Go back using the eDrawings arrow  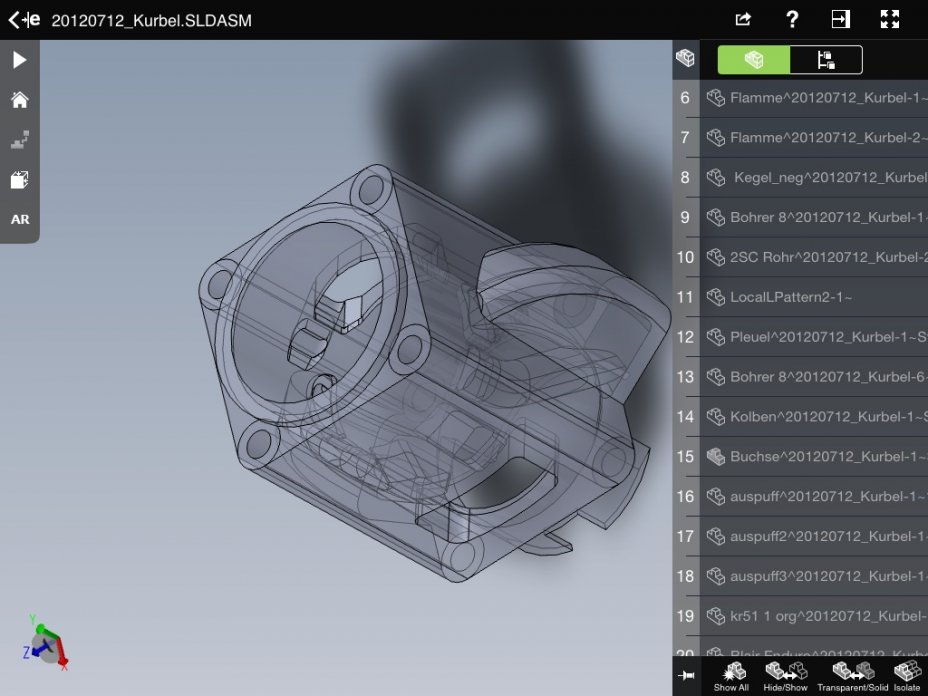click(24, 19)
